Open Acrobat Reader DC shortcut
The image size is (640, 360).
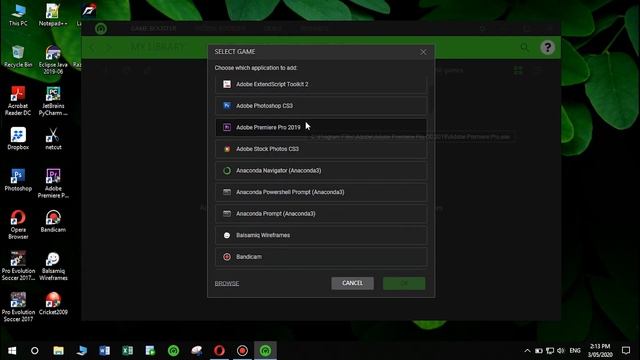[18, 101]
